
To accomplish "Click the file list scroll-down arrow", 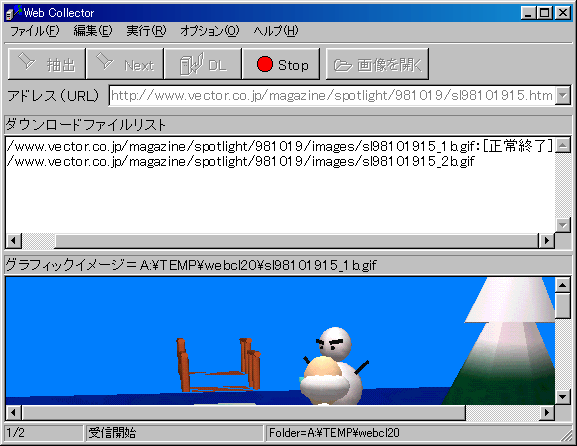I will tap(563, 224).
